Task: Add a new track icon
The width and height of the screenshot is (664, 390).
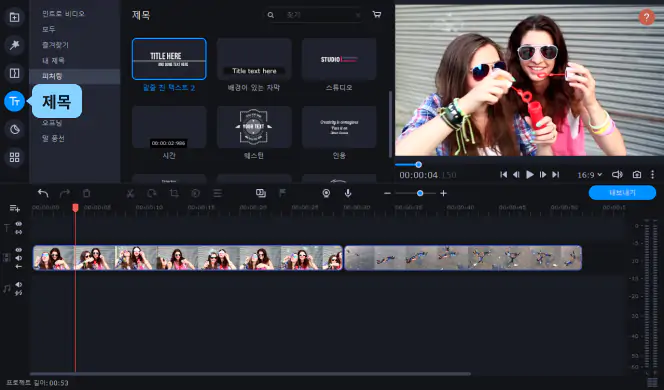Action: 14,208
